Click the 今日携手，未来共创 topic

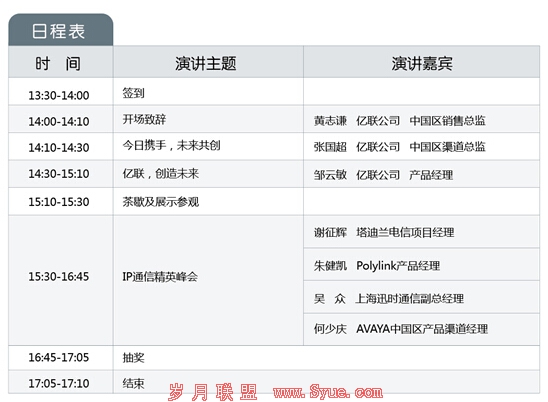pos(171,145)
